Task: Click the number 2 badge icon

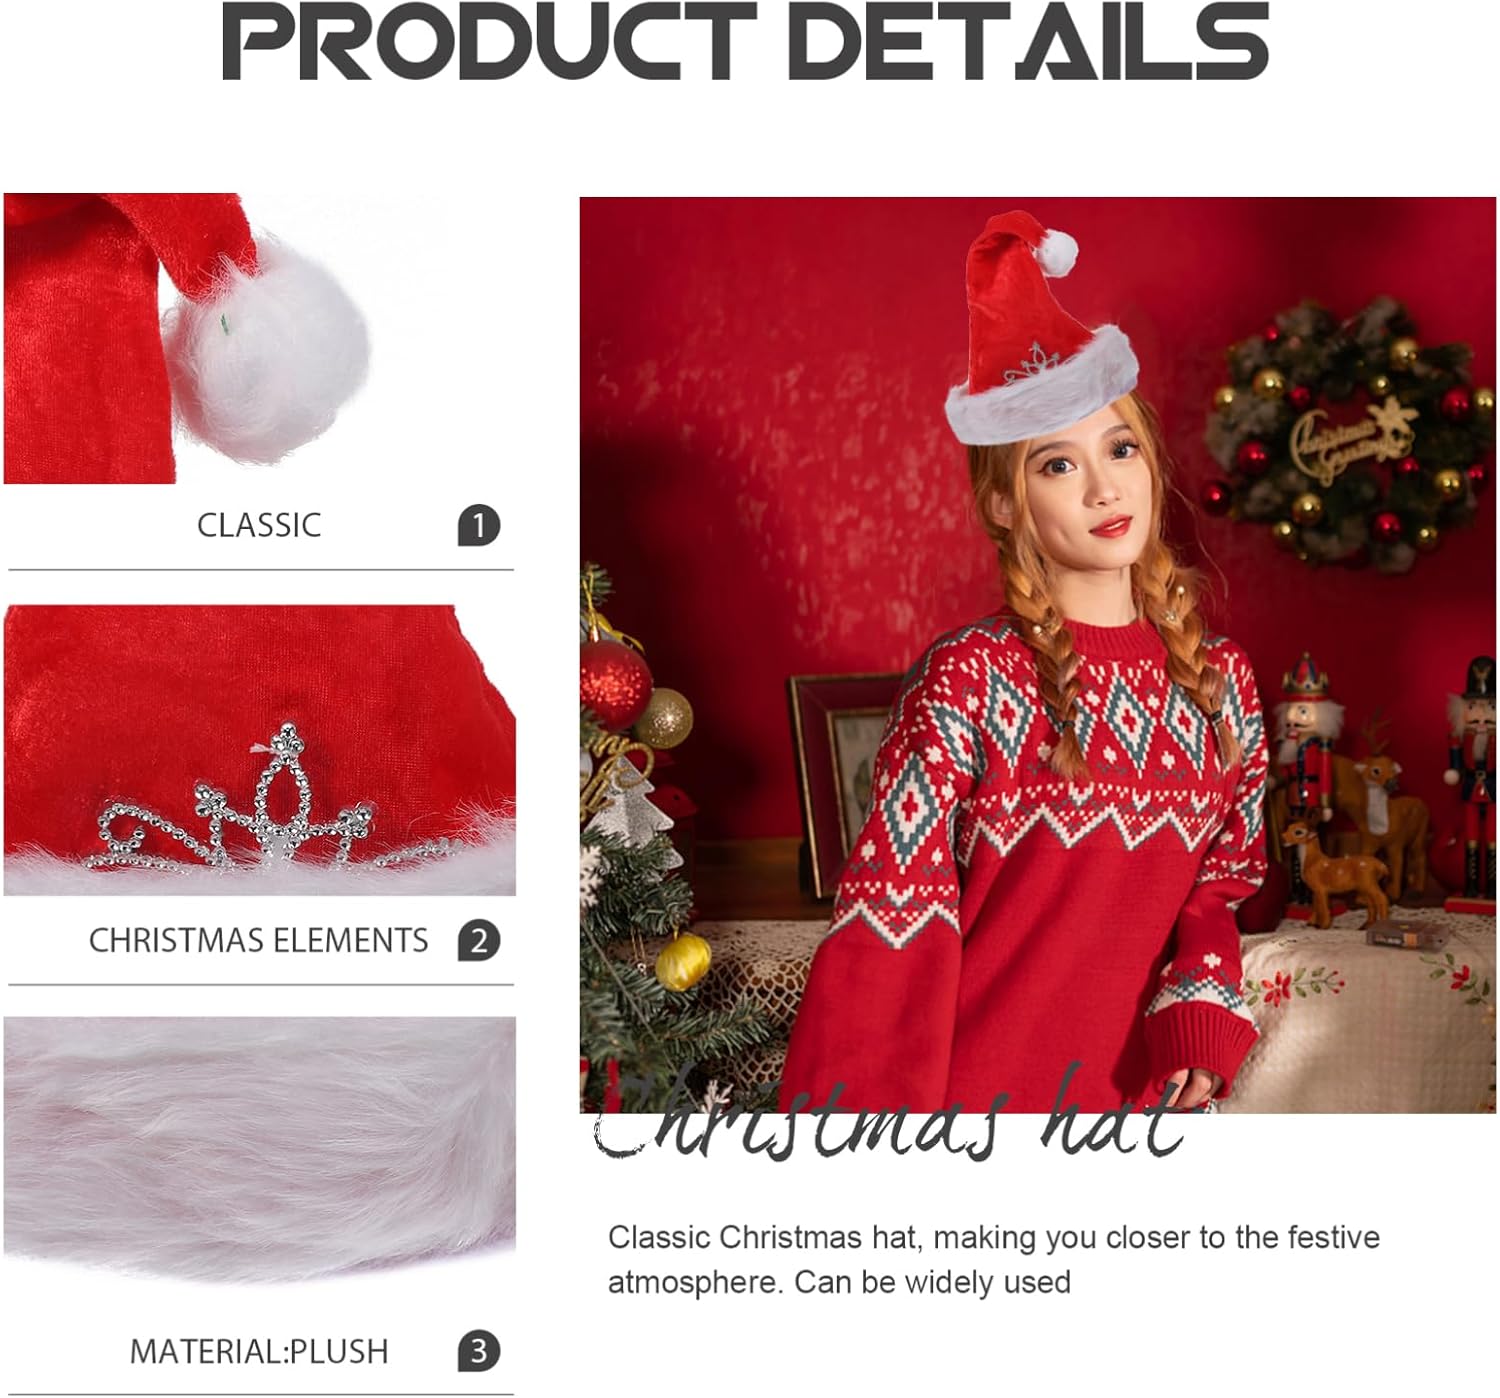Action: [x=479, y=941]
